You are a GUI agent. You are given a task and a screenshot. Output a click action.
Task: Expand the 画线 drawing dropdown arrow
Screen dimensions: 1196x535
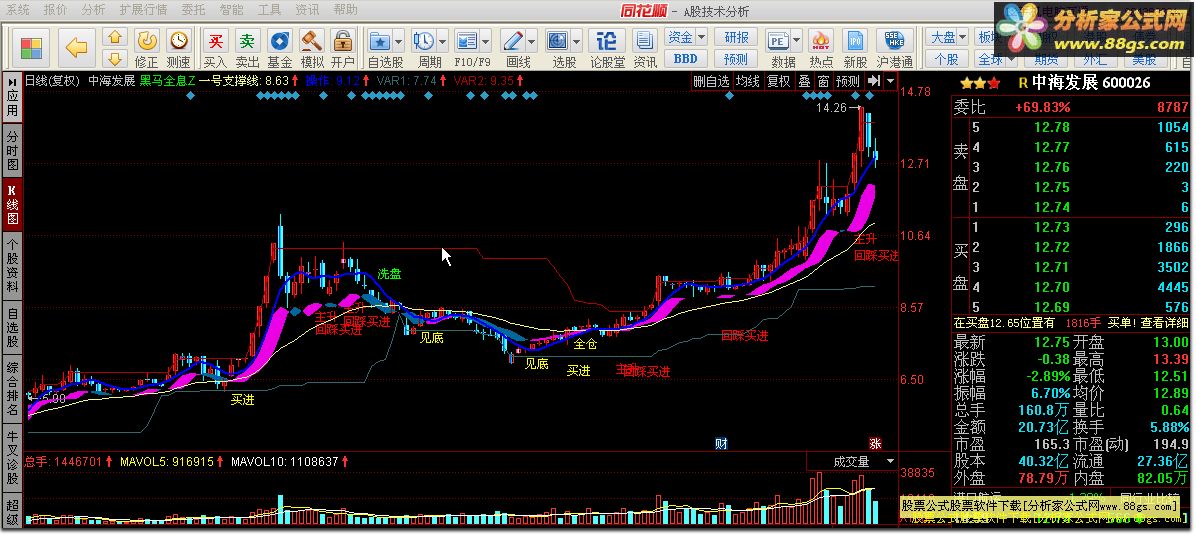[x=532, y=40]
